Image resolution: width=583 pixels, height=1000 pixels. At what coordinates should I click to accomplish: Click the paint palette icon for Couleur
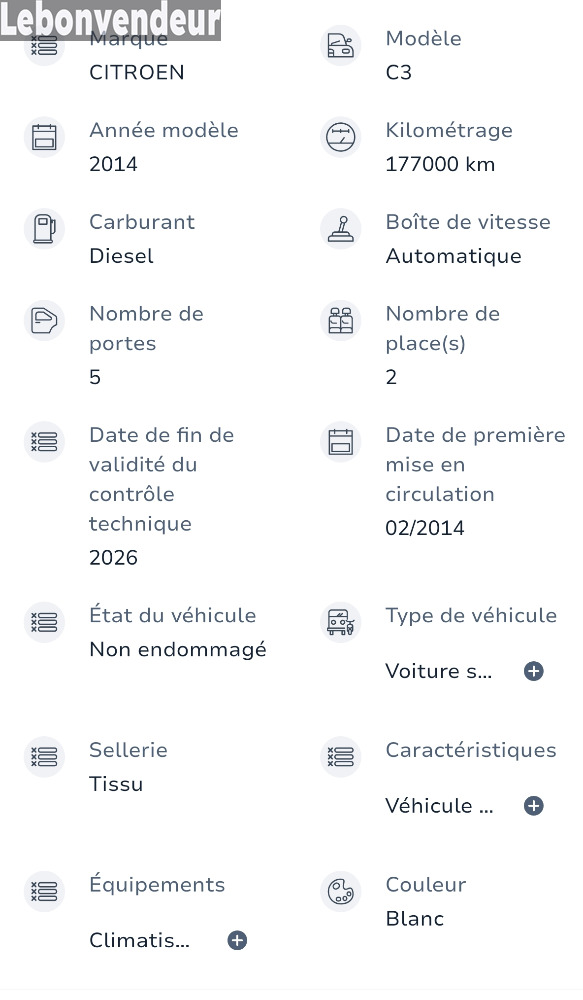[x=341, y=892]
